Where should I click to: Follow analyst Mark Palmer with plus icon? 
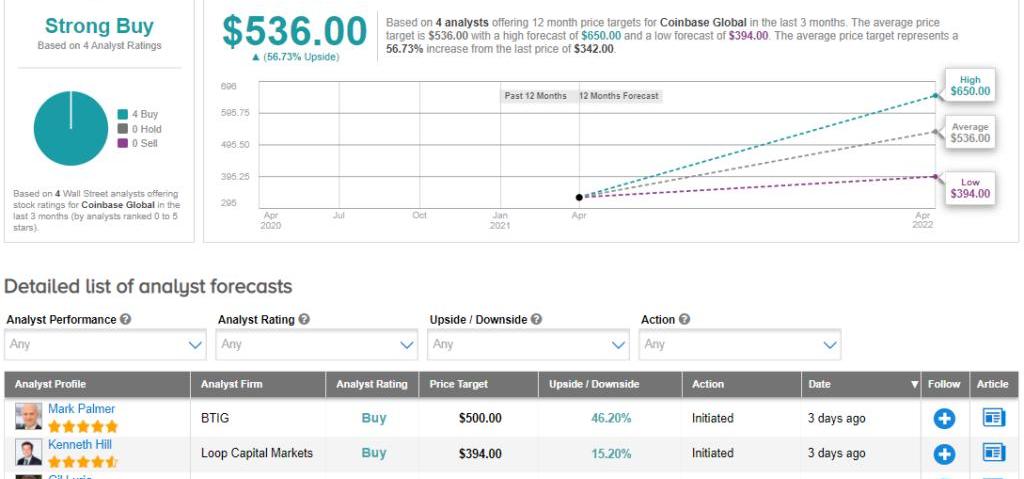[x=944, y=418]
